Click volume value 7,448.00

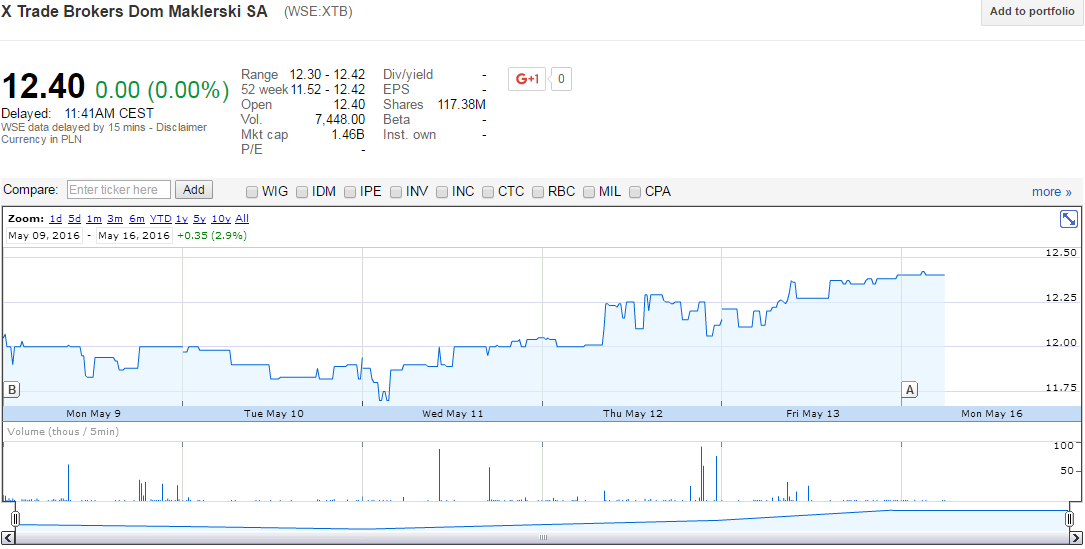point(340,120)
